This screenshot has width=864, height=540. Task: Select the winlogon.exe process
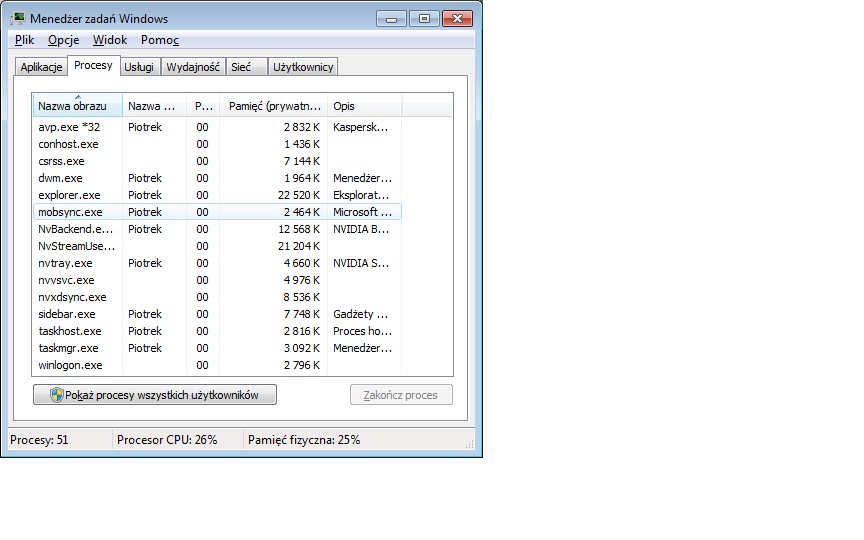click(217, 366)
